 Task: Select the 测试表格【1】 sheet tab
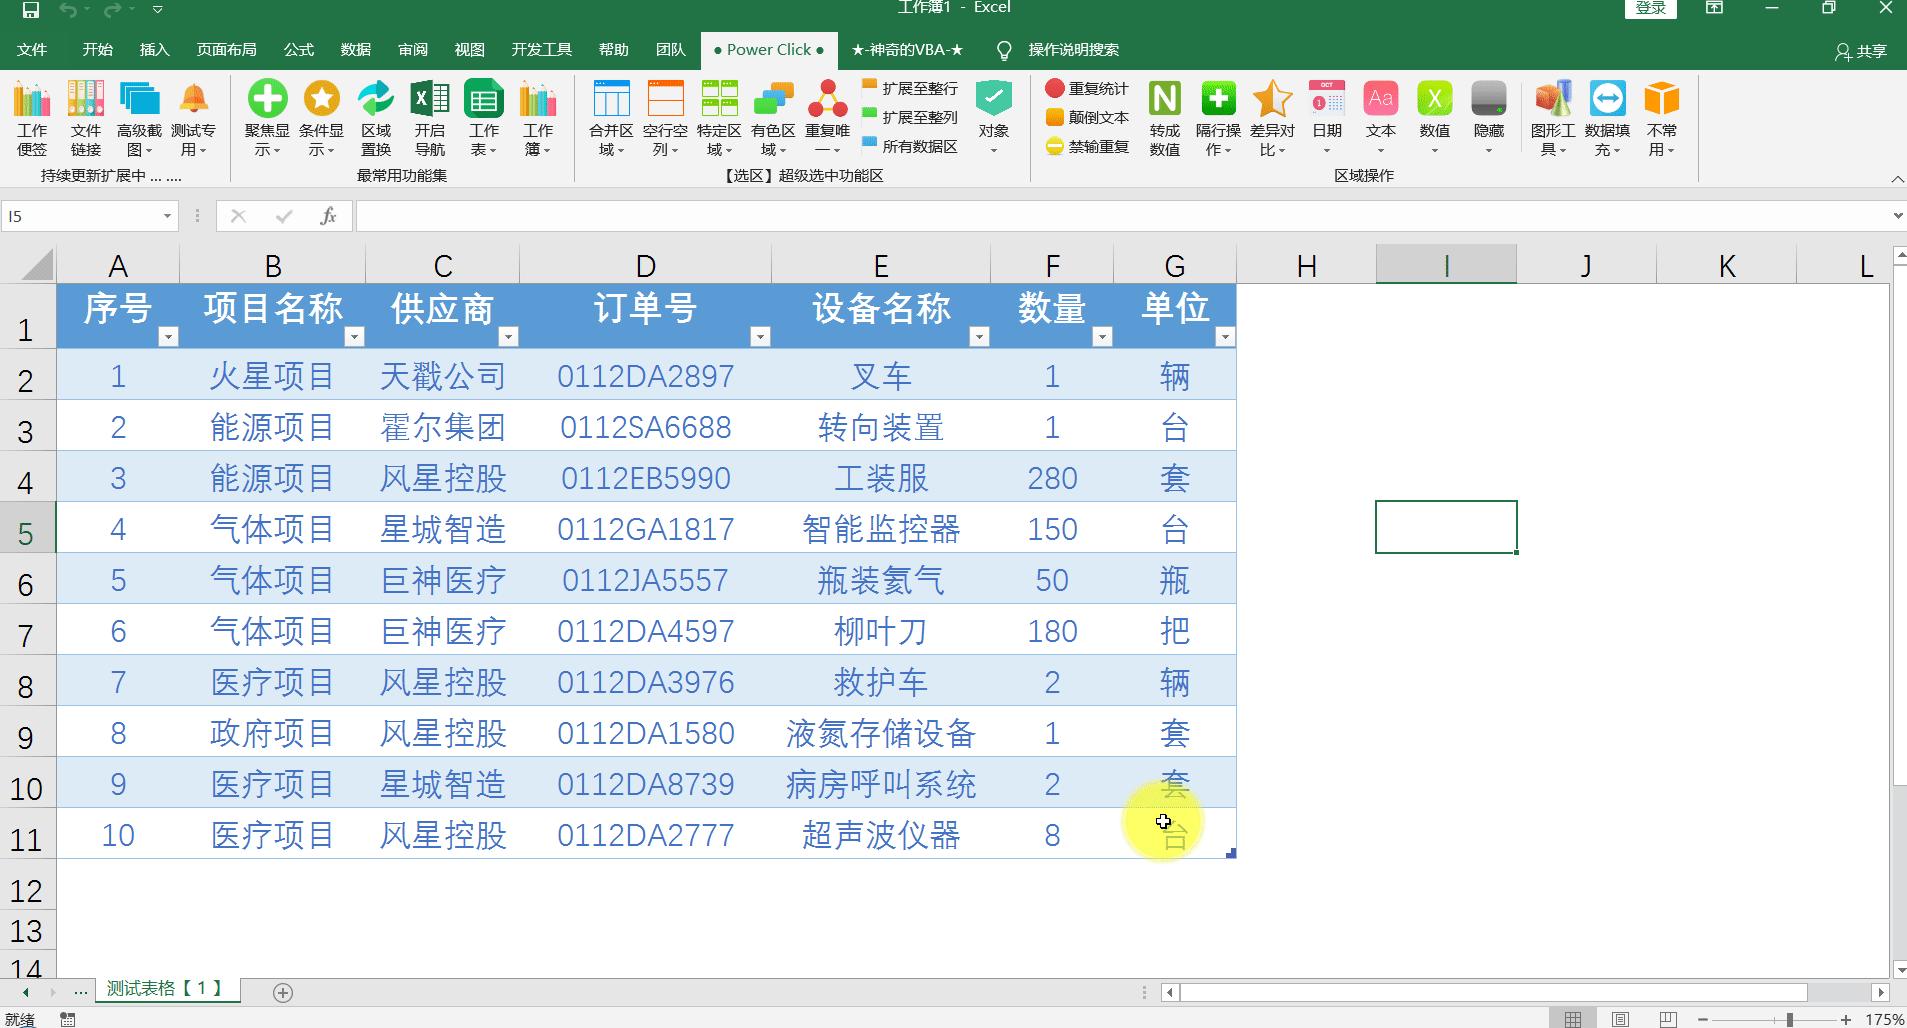tap(165, 988)
